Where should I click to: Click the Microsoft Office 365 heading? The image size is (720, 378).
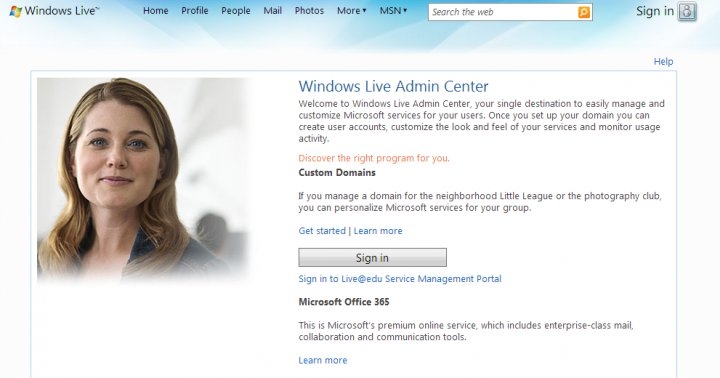[344, 302]
